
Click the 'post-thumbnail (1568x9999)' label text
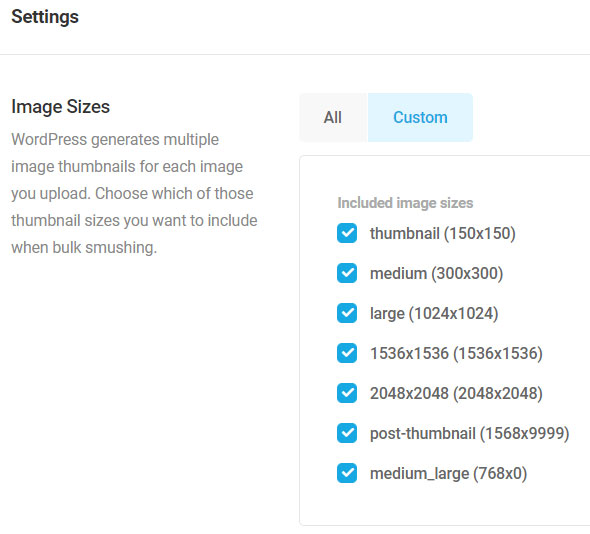tap(470, 434)
